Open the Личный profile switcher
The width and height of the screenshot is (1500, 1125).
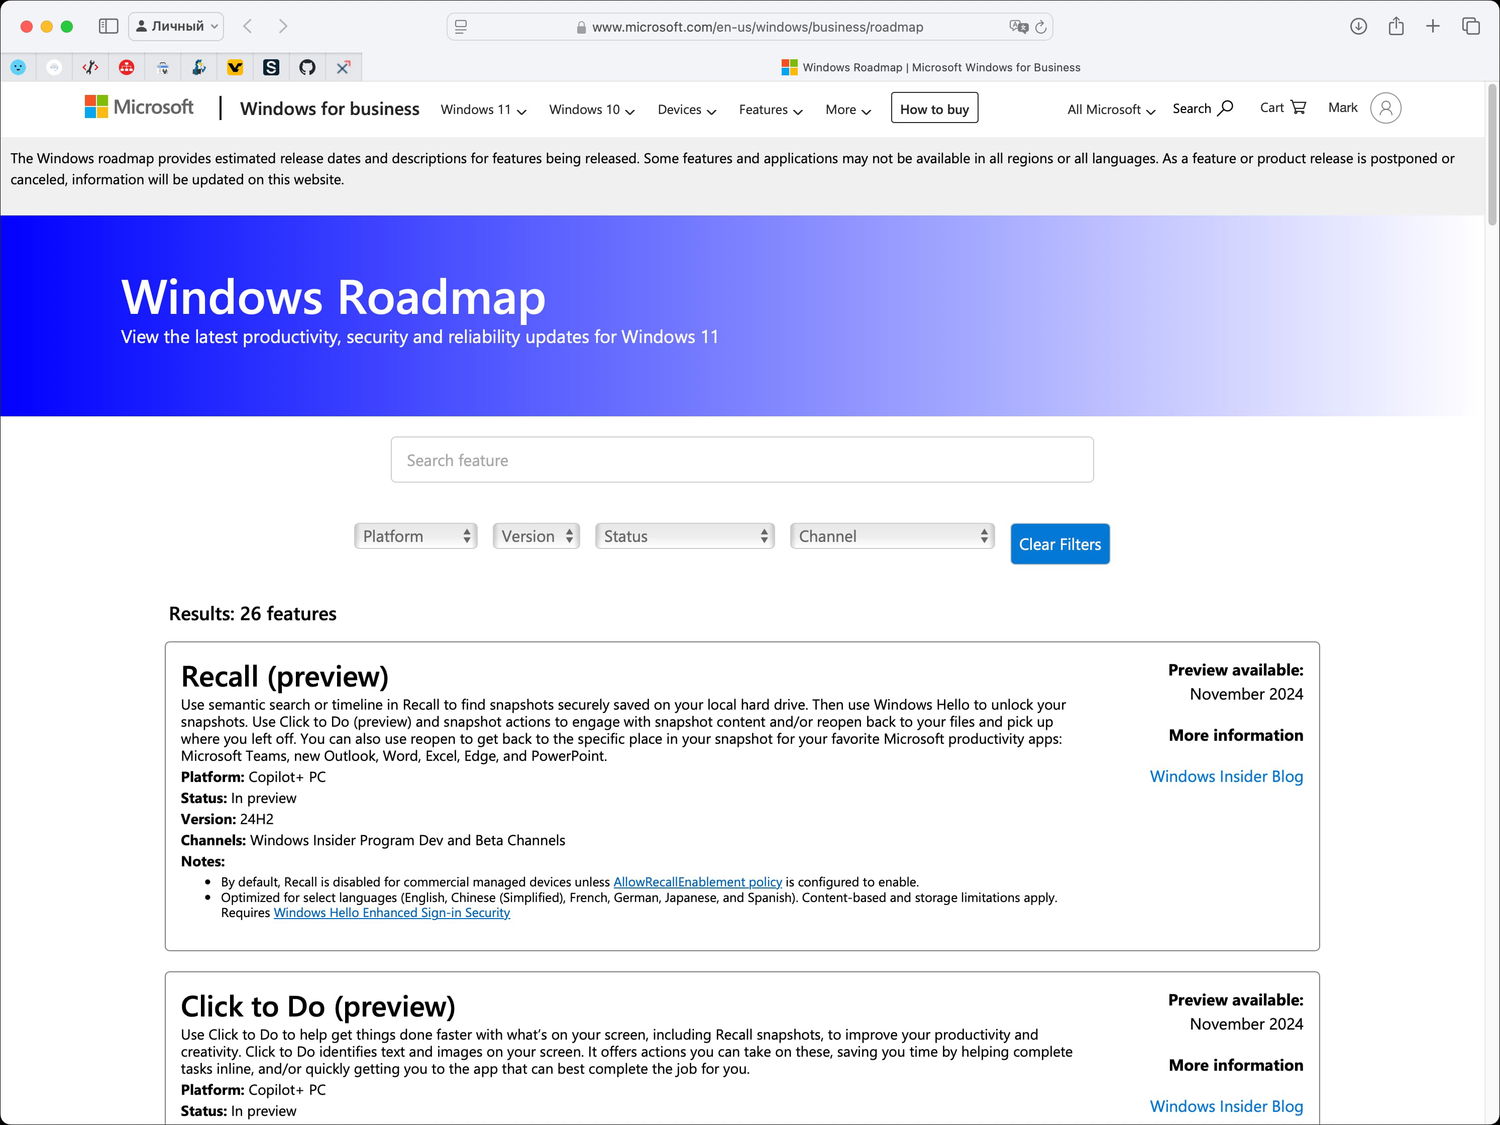[176, 26]
